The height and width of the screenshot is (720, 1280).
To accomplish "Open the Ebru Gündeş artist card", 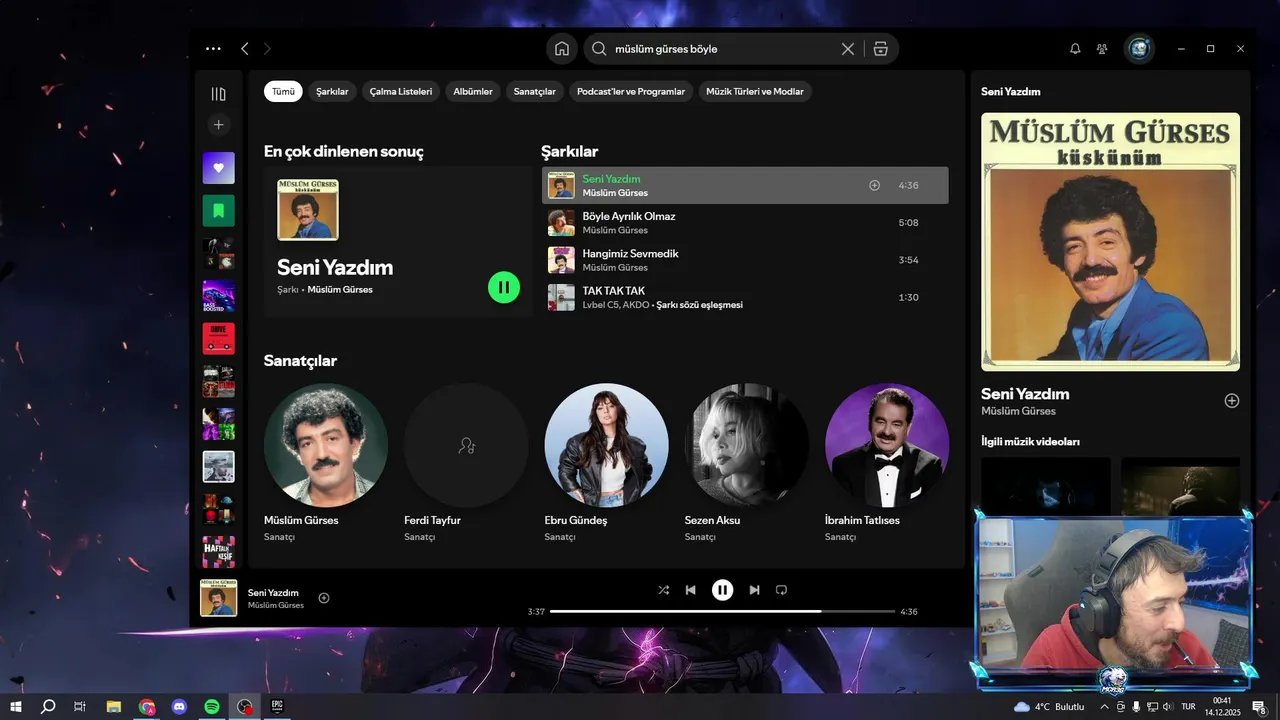I will tap(606, 462).
